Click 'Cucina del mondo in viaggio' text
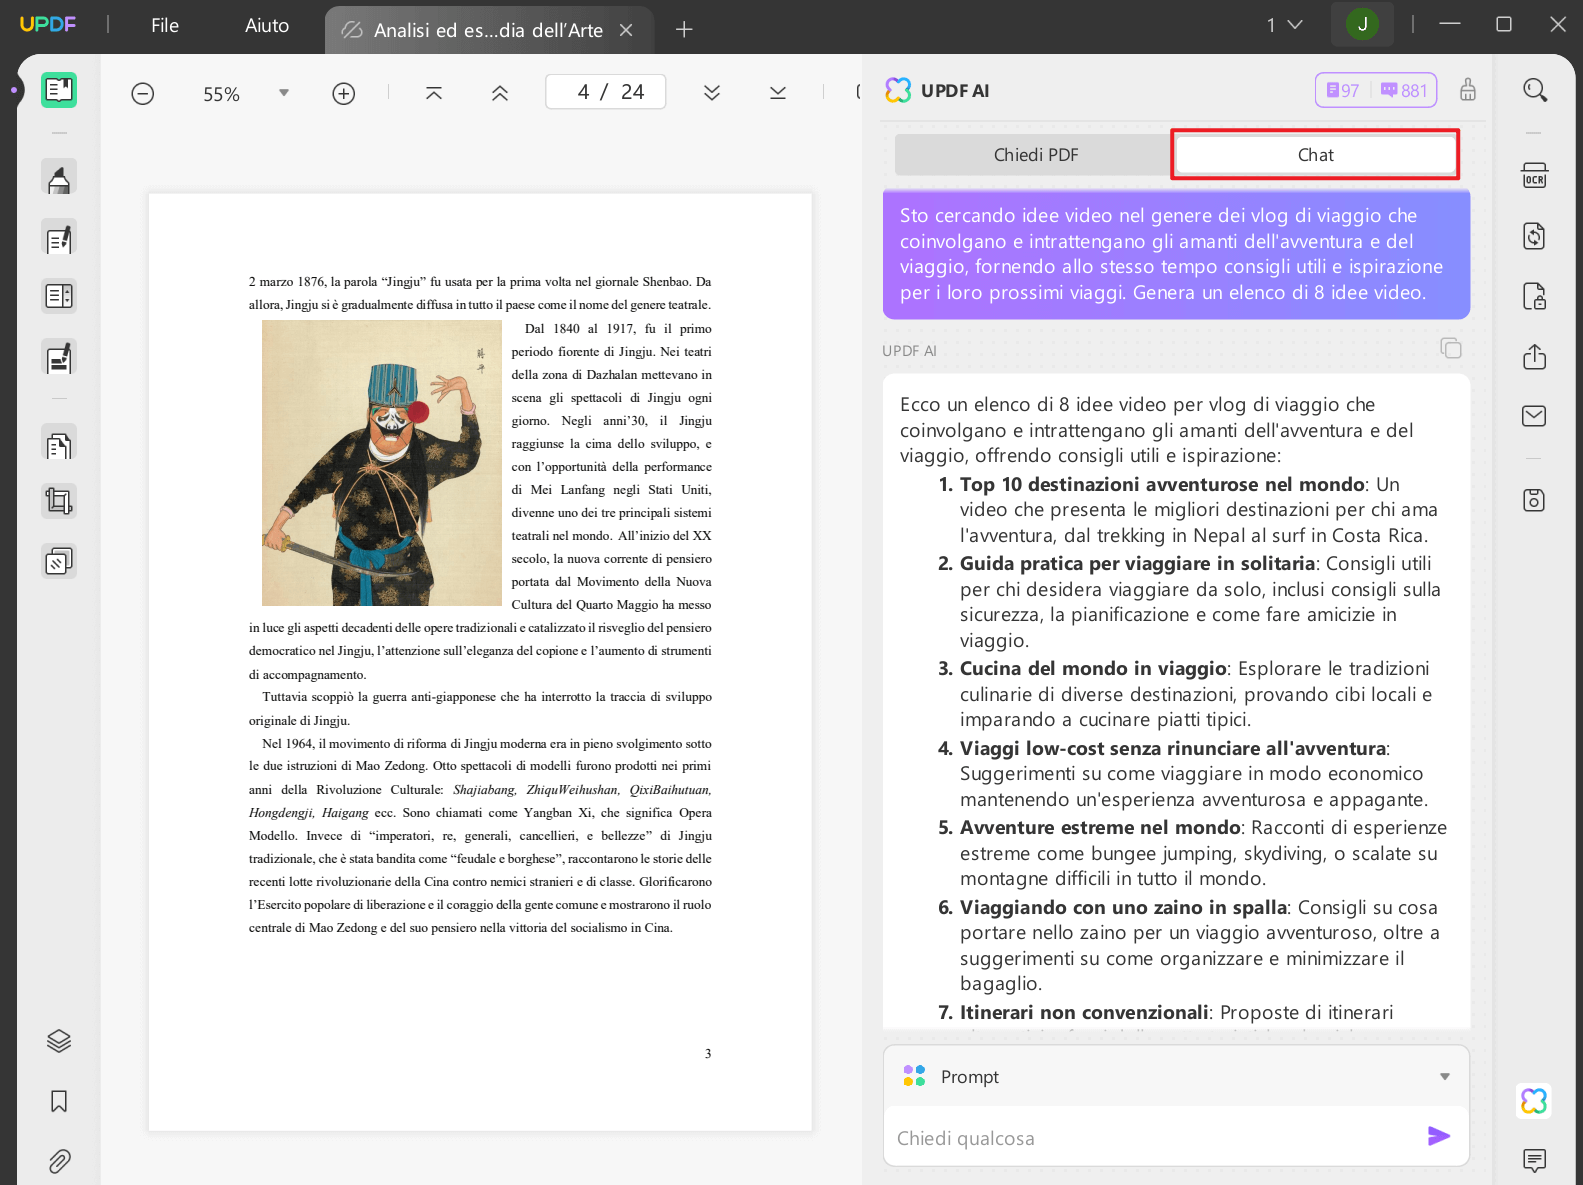Screen dimensions: 1583x1185 [x=1093, y=668]
